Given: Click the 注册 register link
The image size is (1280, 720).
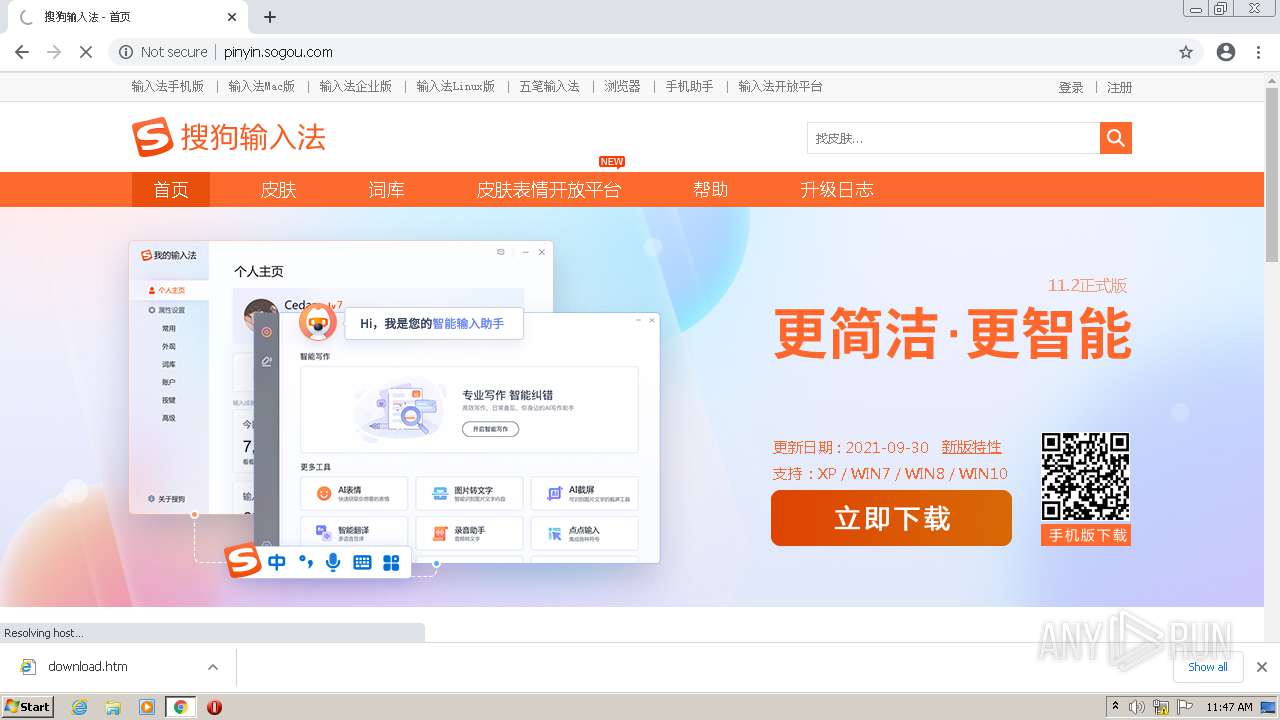Looking at the screenshot, I should pyautogui.click(x=1119, y=88).
